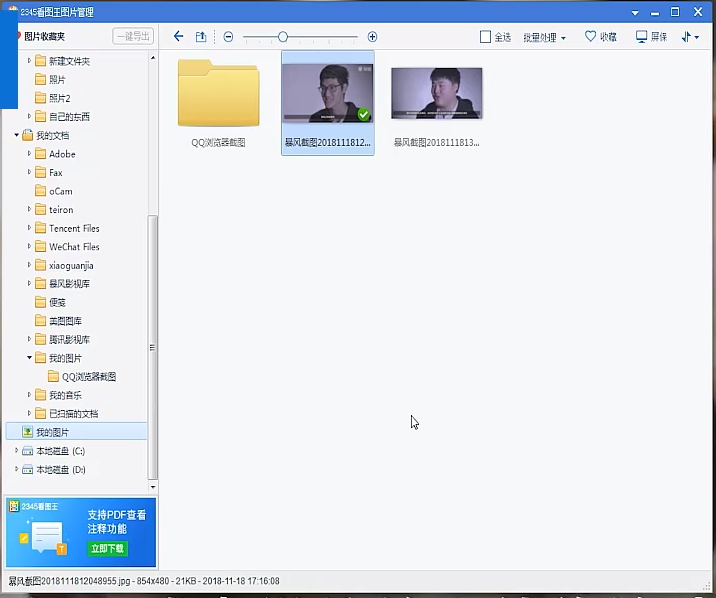The height and width of the screenshot is (598, 716).
Task: Click the green checkmark on the selected thumbnail
Action: [364, 115]
